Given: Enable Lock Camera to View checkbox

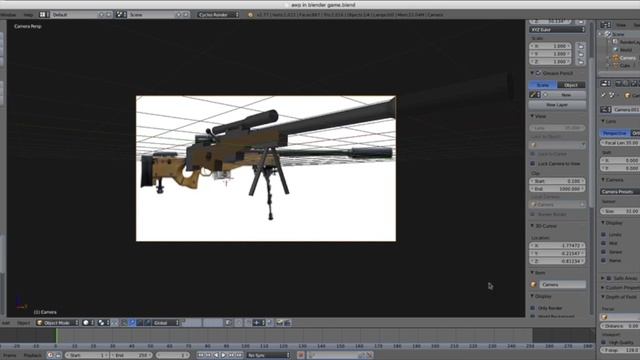Looking at the screenshot, I should tap(533, 164).
